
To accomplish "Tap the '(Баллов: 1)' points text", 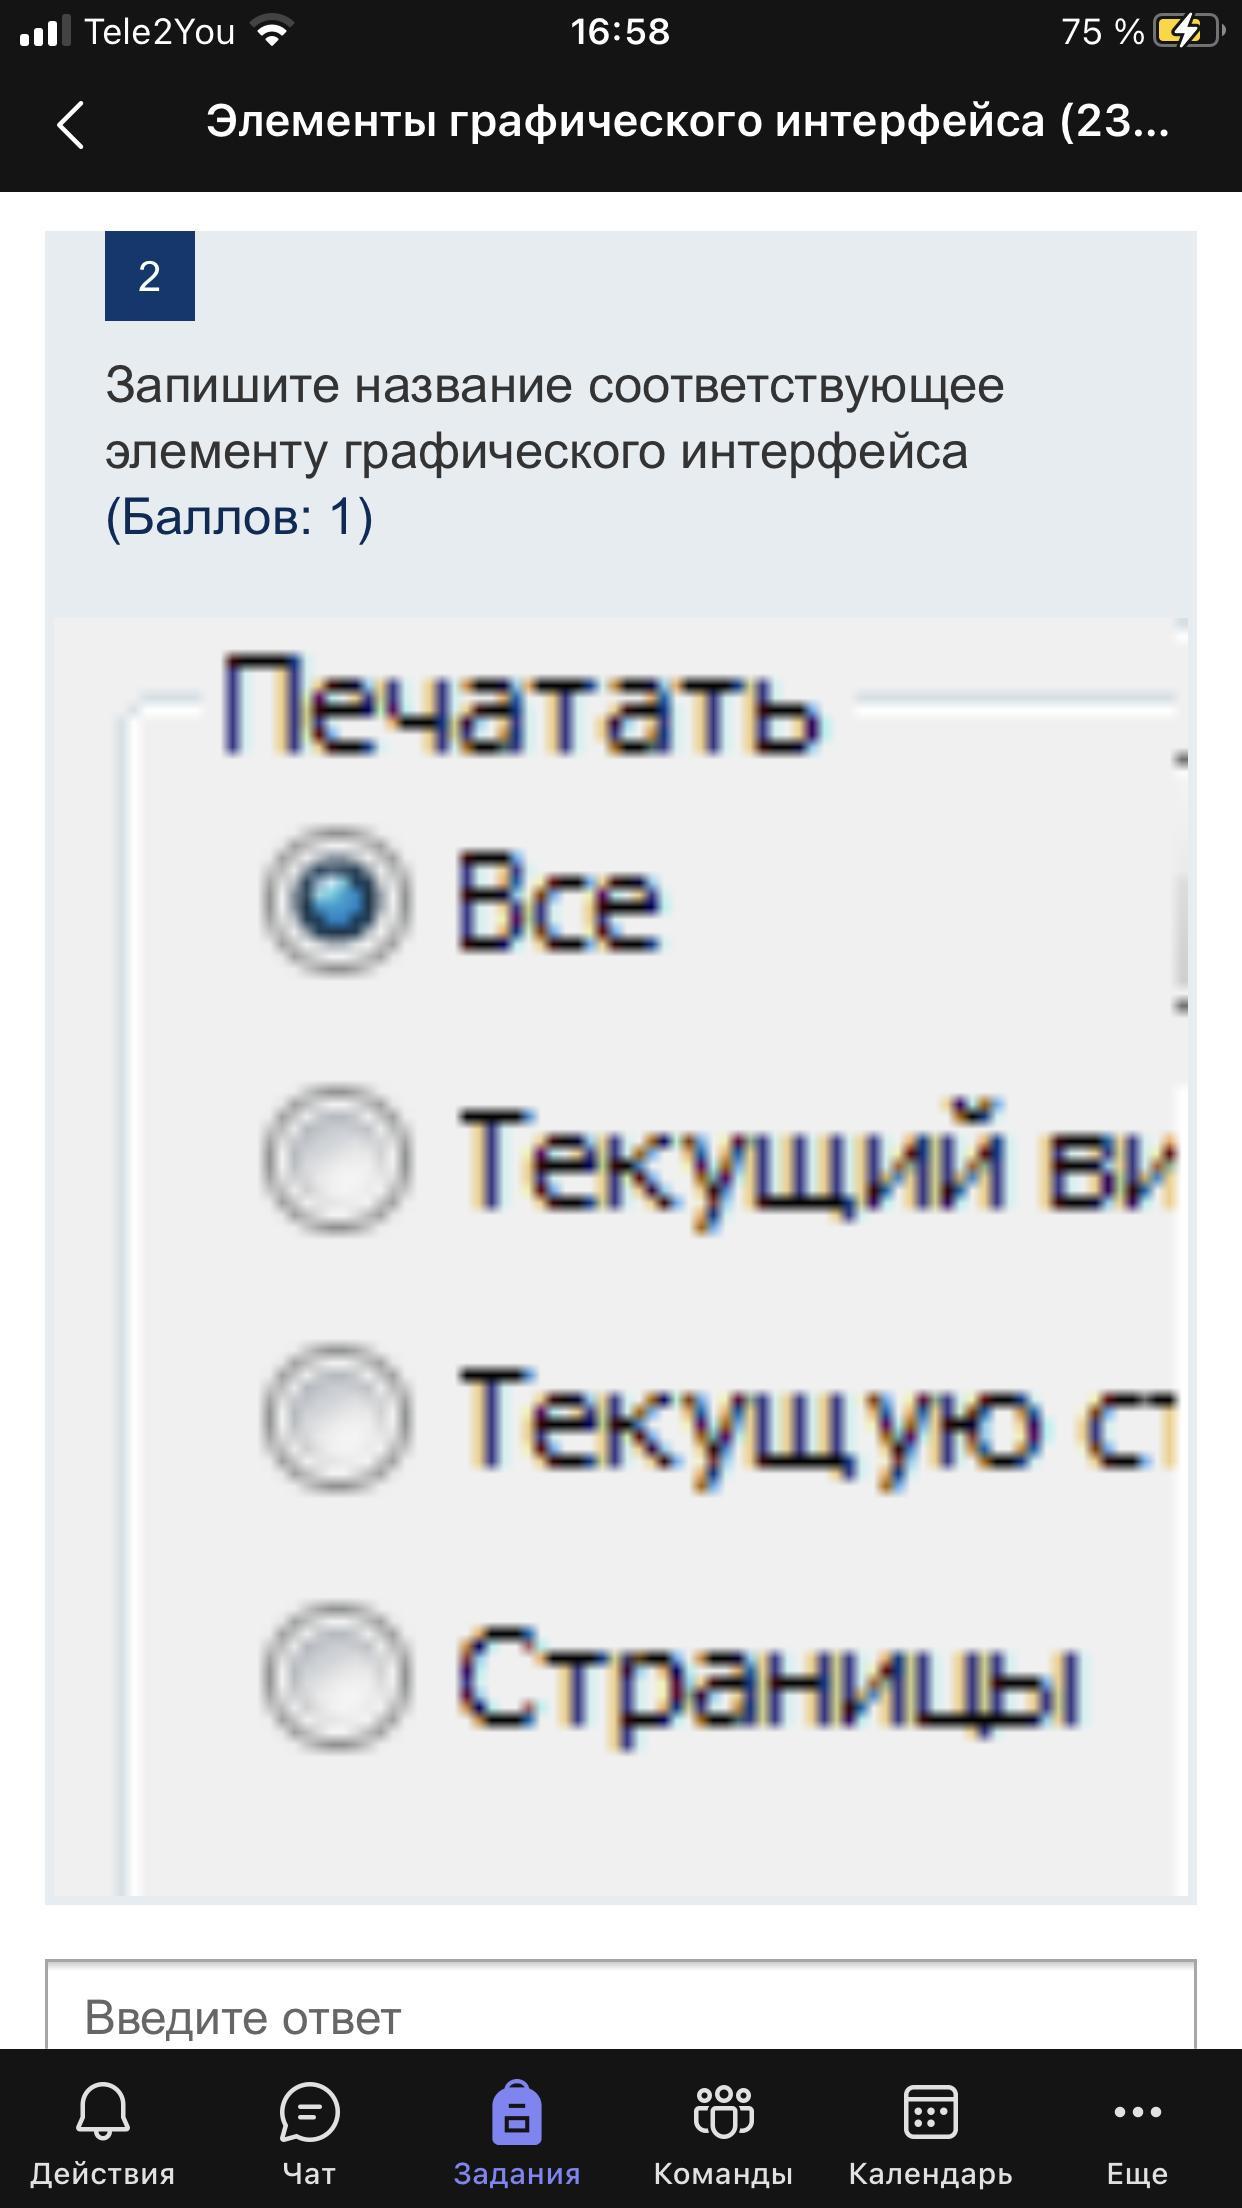I will coord(239,517).
